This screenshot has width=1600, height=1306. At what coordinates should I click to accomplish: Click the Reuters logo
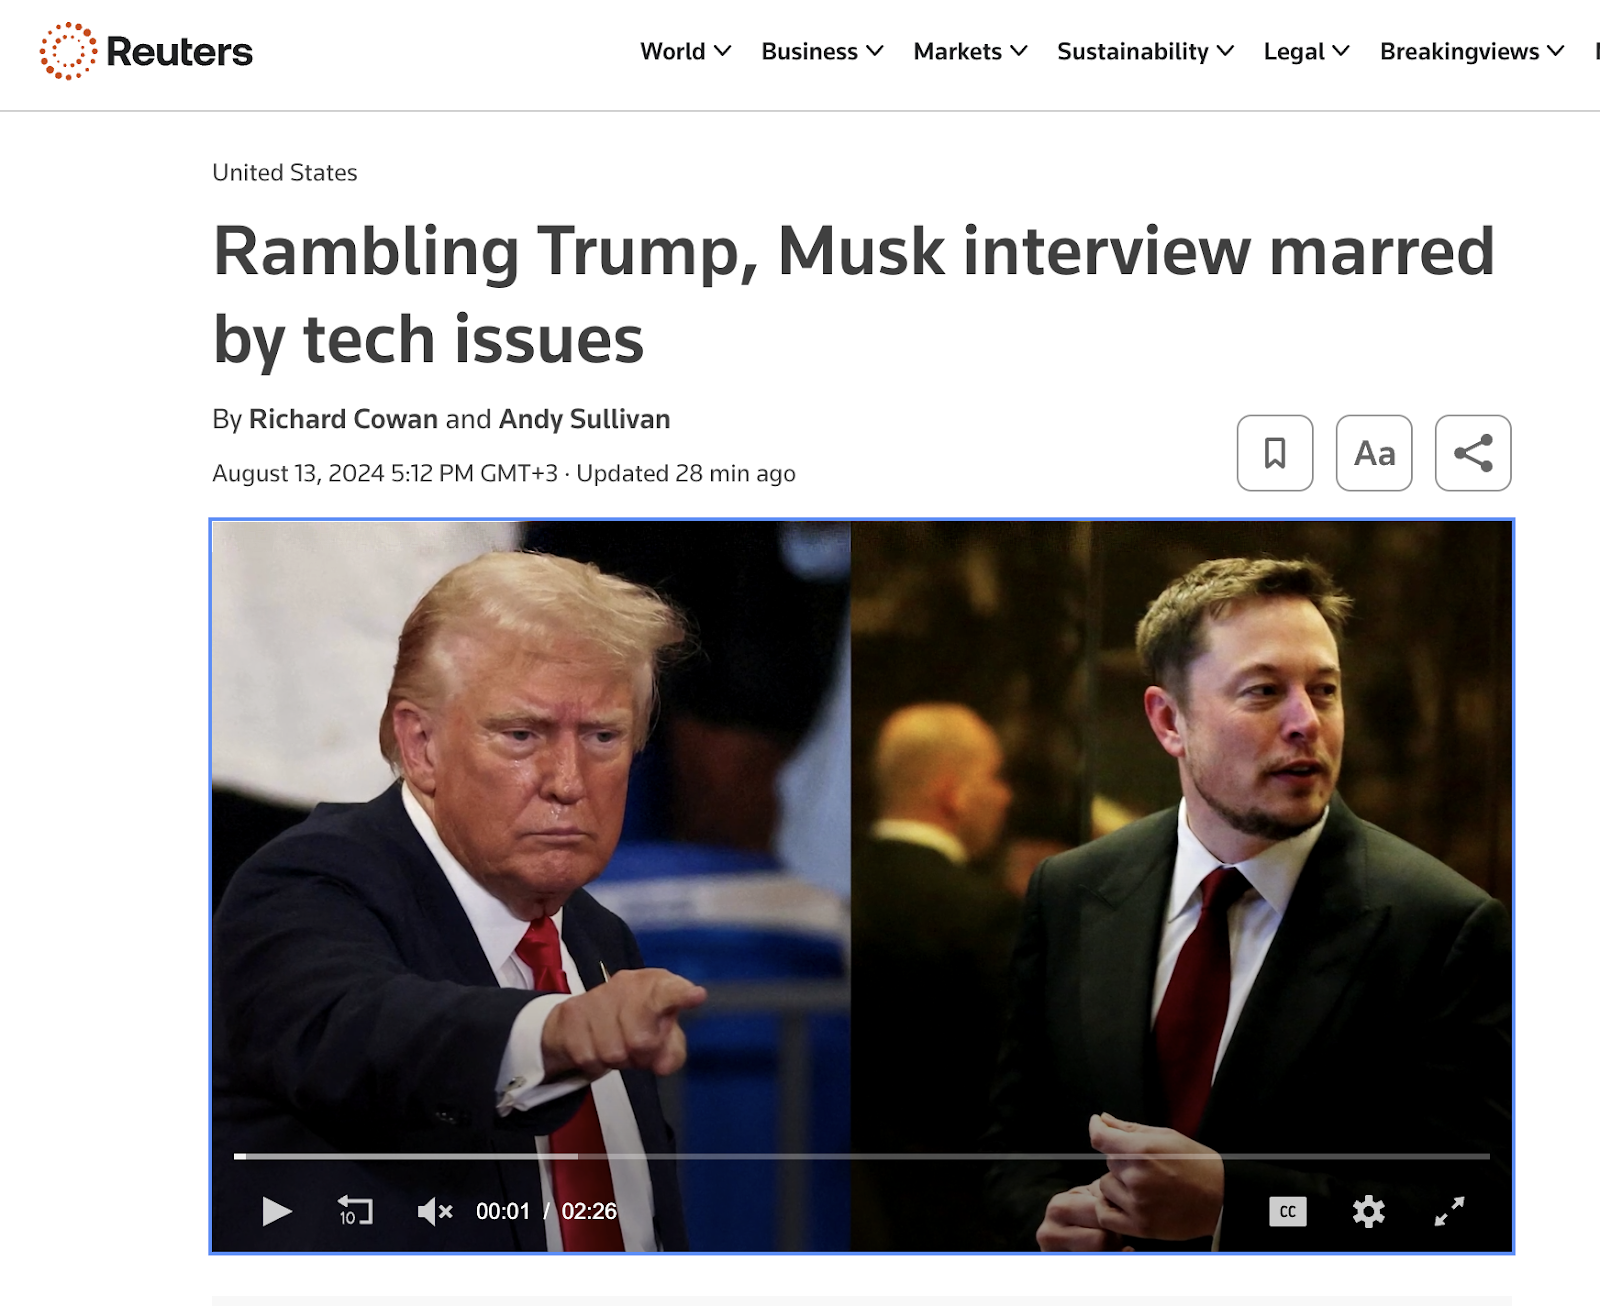[x=146, y=51]
